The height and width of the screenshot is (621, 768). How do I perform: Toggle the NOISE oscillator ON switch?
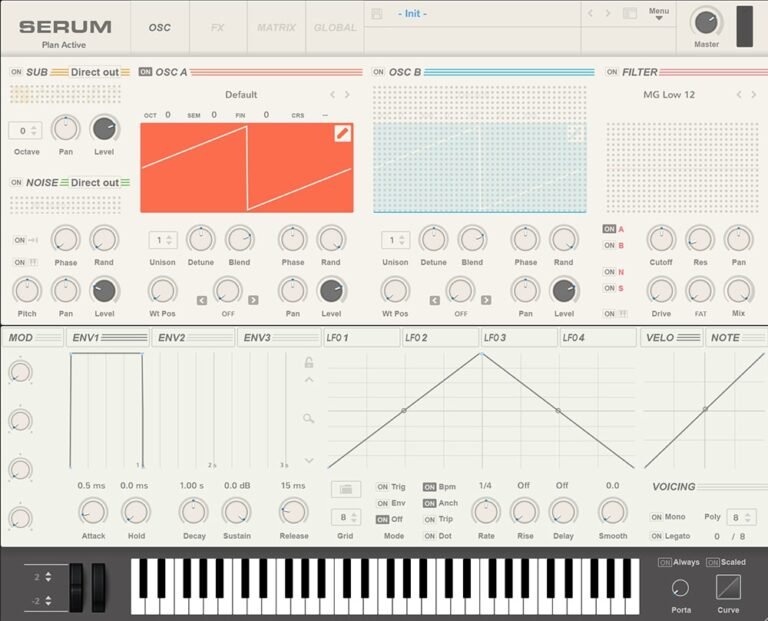[x=16, y=182]
